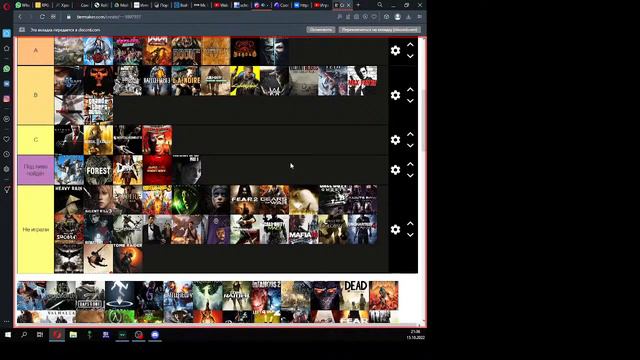
Task: Select the Heavy Rain thumbnail
Action: tap(69, 200)
